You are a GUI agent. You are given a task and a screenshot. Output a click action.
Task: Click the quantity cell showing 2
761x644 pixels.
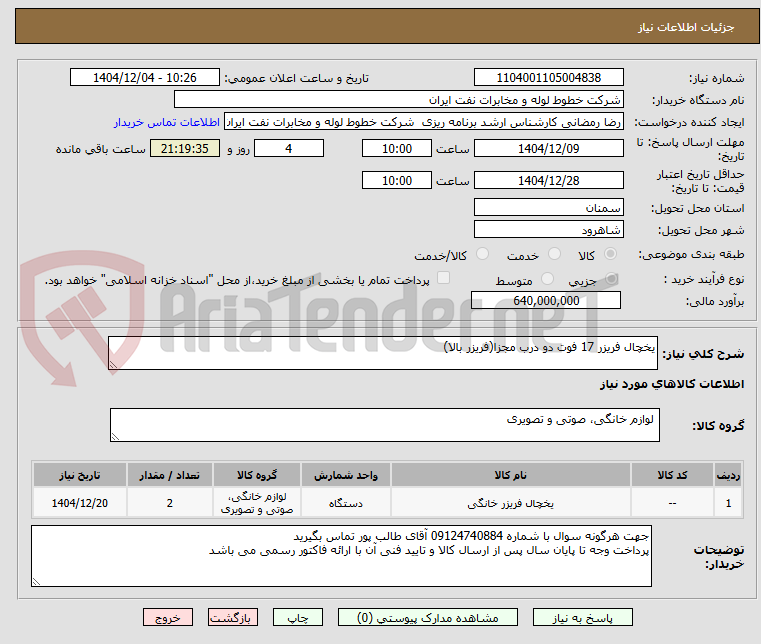pos(170,503)
